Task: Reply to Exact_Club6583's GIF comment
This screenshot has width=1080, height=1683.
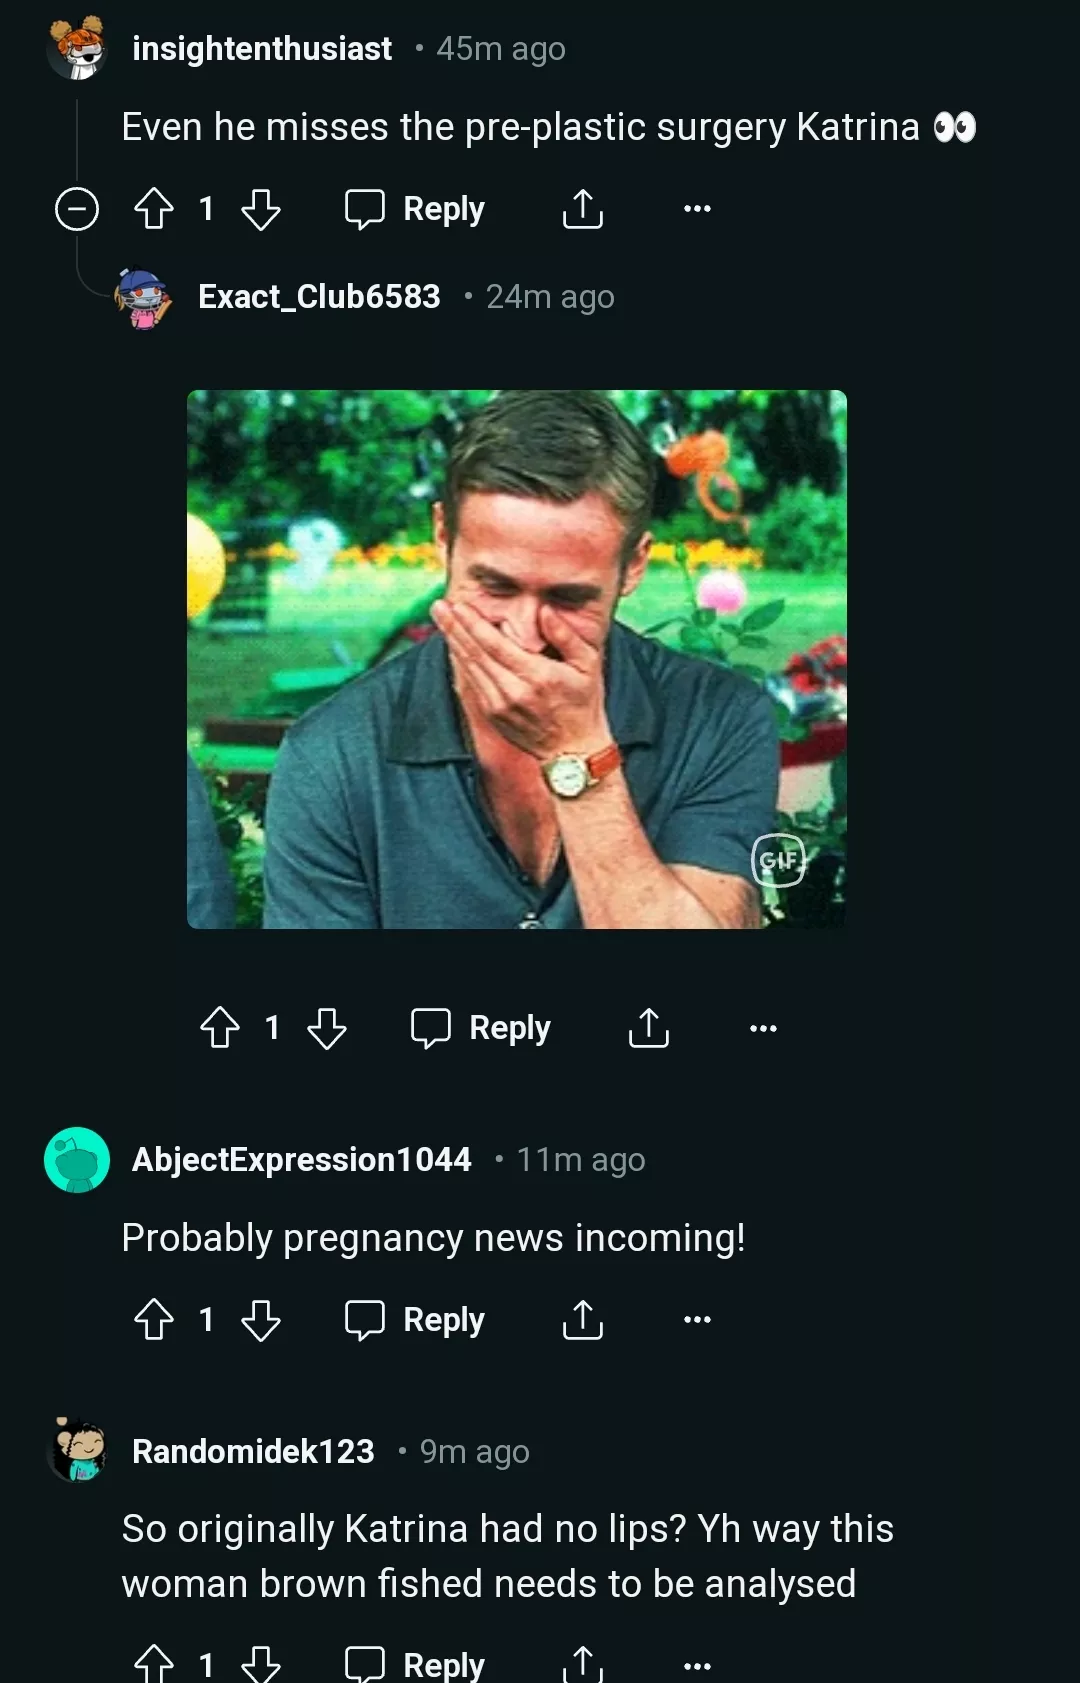Action: coord(481,1027)
